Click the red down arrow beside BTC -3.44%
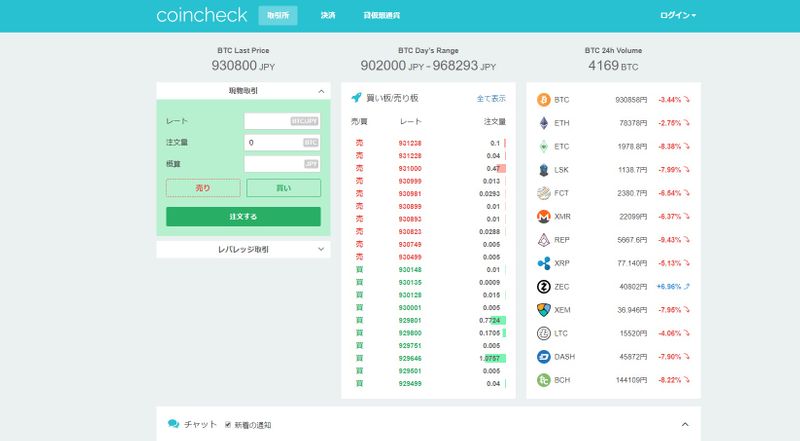 coord(687,100)
